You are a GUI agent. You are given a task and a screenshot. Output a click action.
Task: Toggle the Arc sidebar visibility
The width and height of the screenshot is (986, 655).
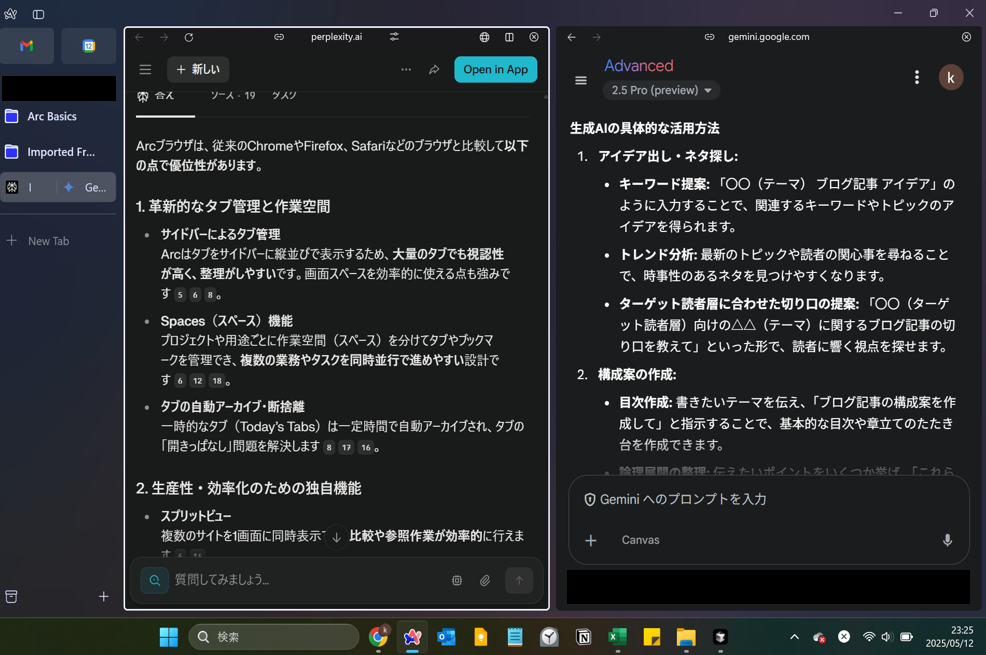tap(38, 14)
